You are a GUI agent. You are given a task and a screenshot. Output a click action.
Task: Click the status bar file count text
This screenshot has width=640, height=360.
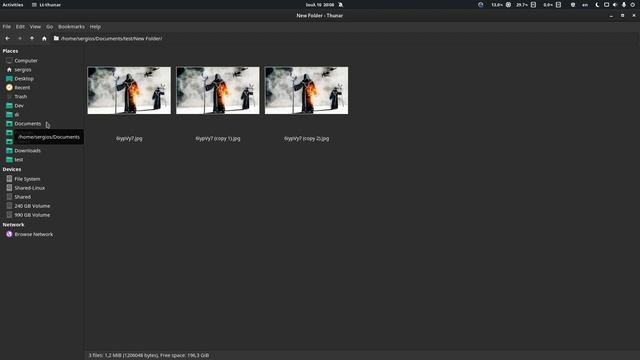pos(149,355)
